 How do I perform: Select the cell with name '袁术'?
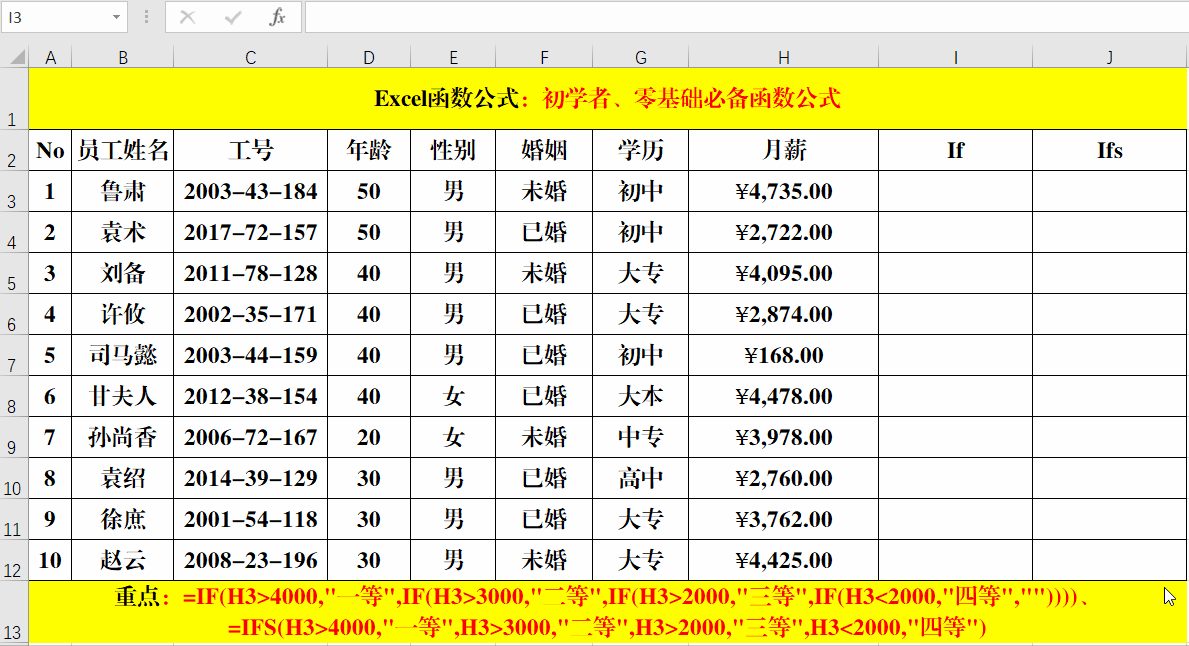click(123, 232)
